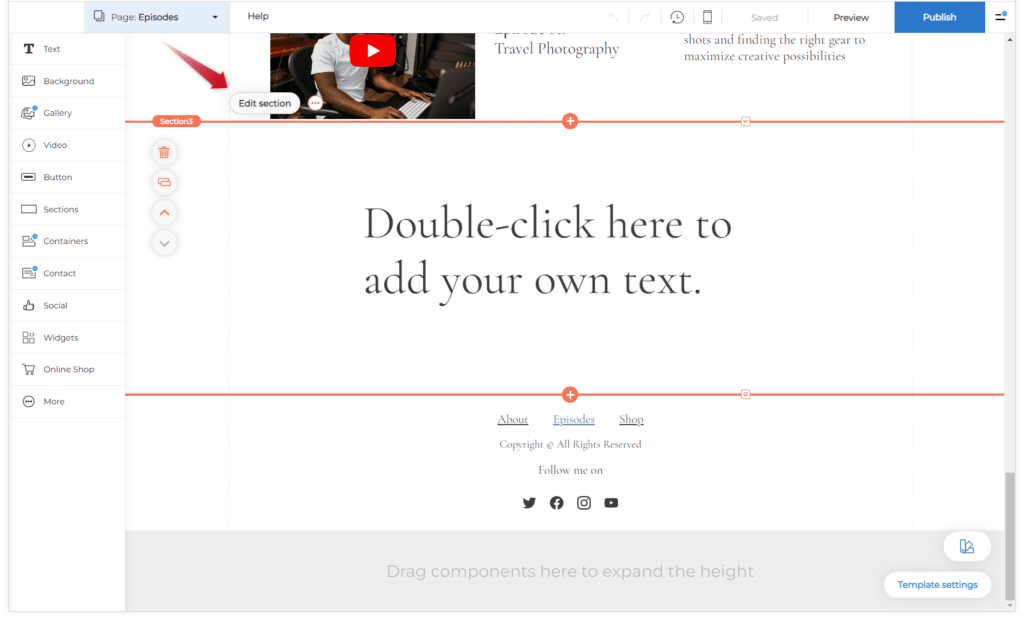Open the version history clock icon
Image resolution: width=1024 pixels, height=620 pixels.
677,17
